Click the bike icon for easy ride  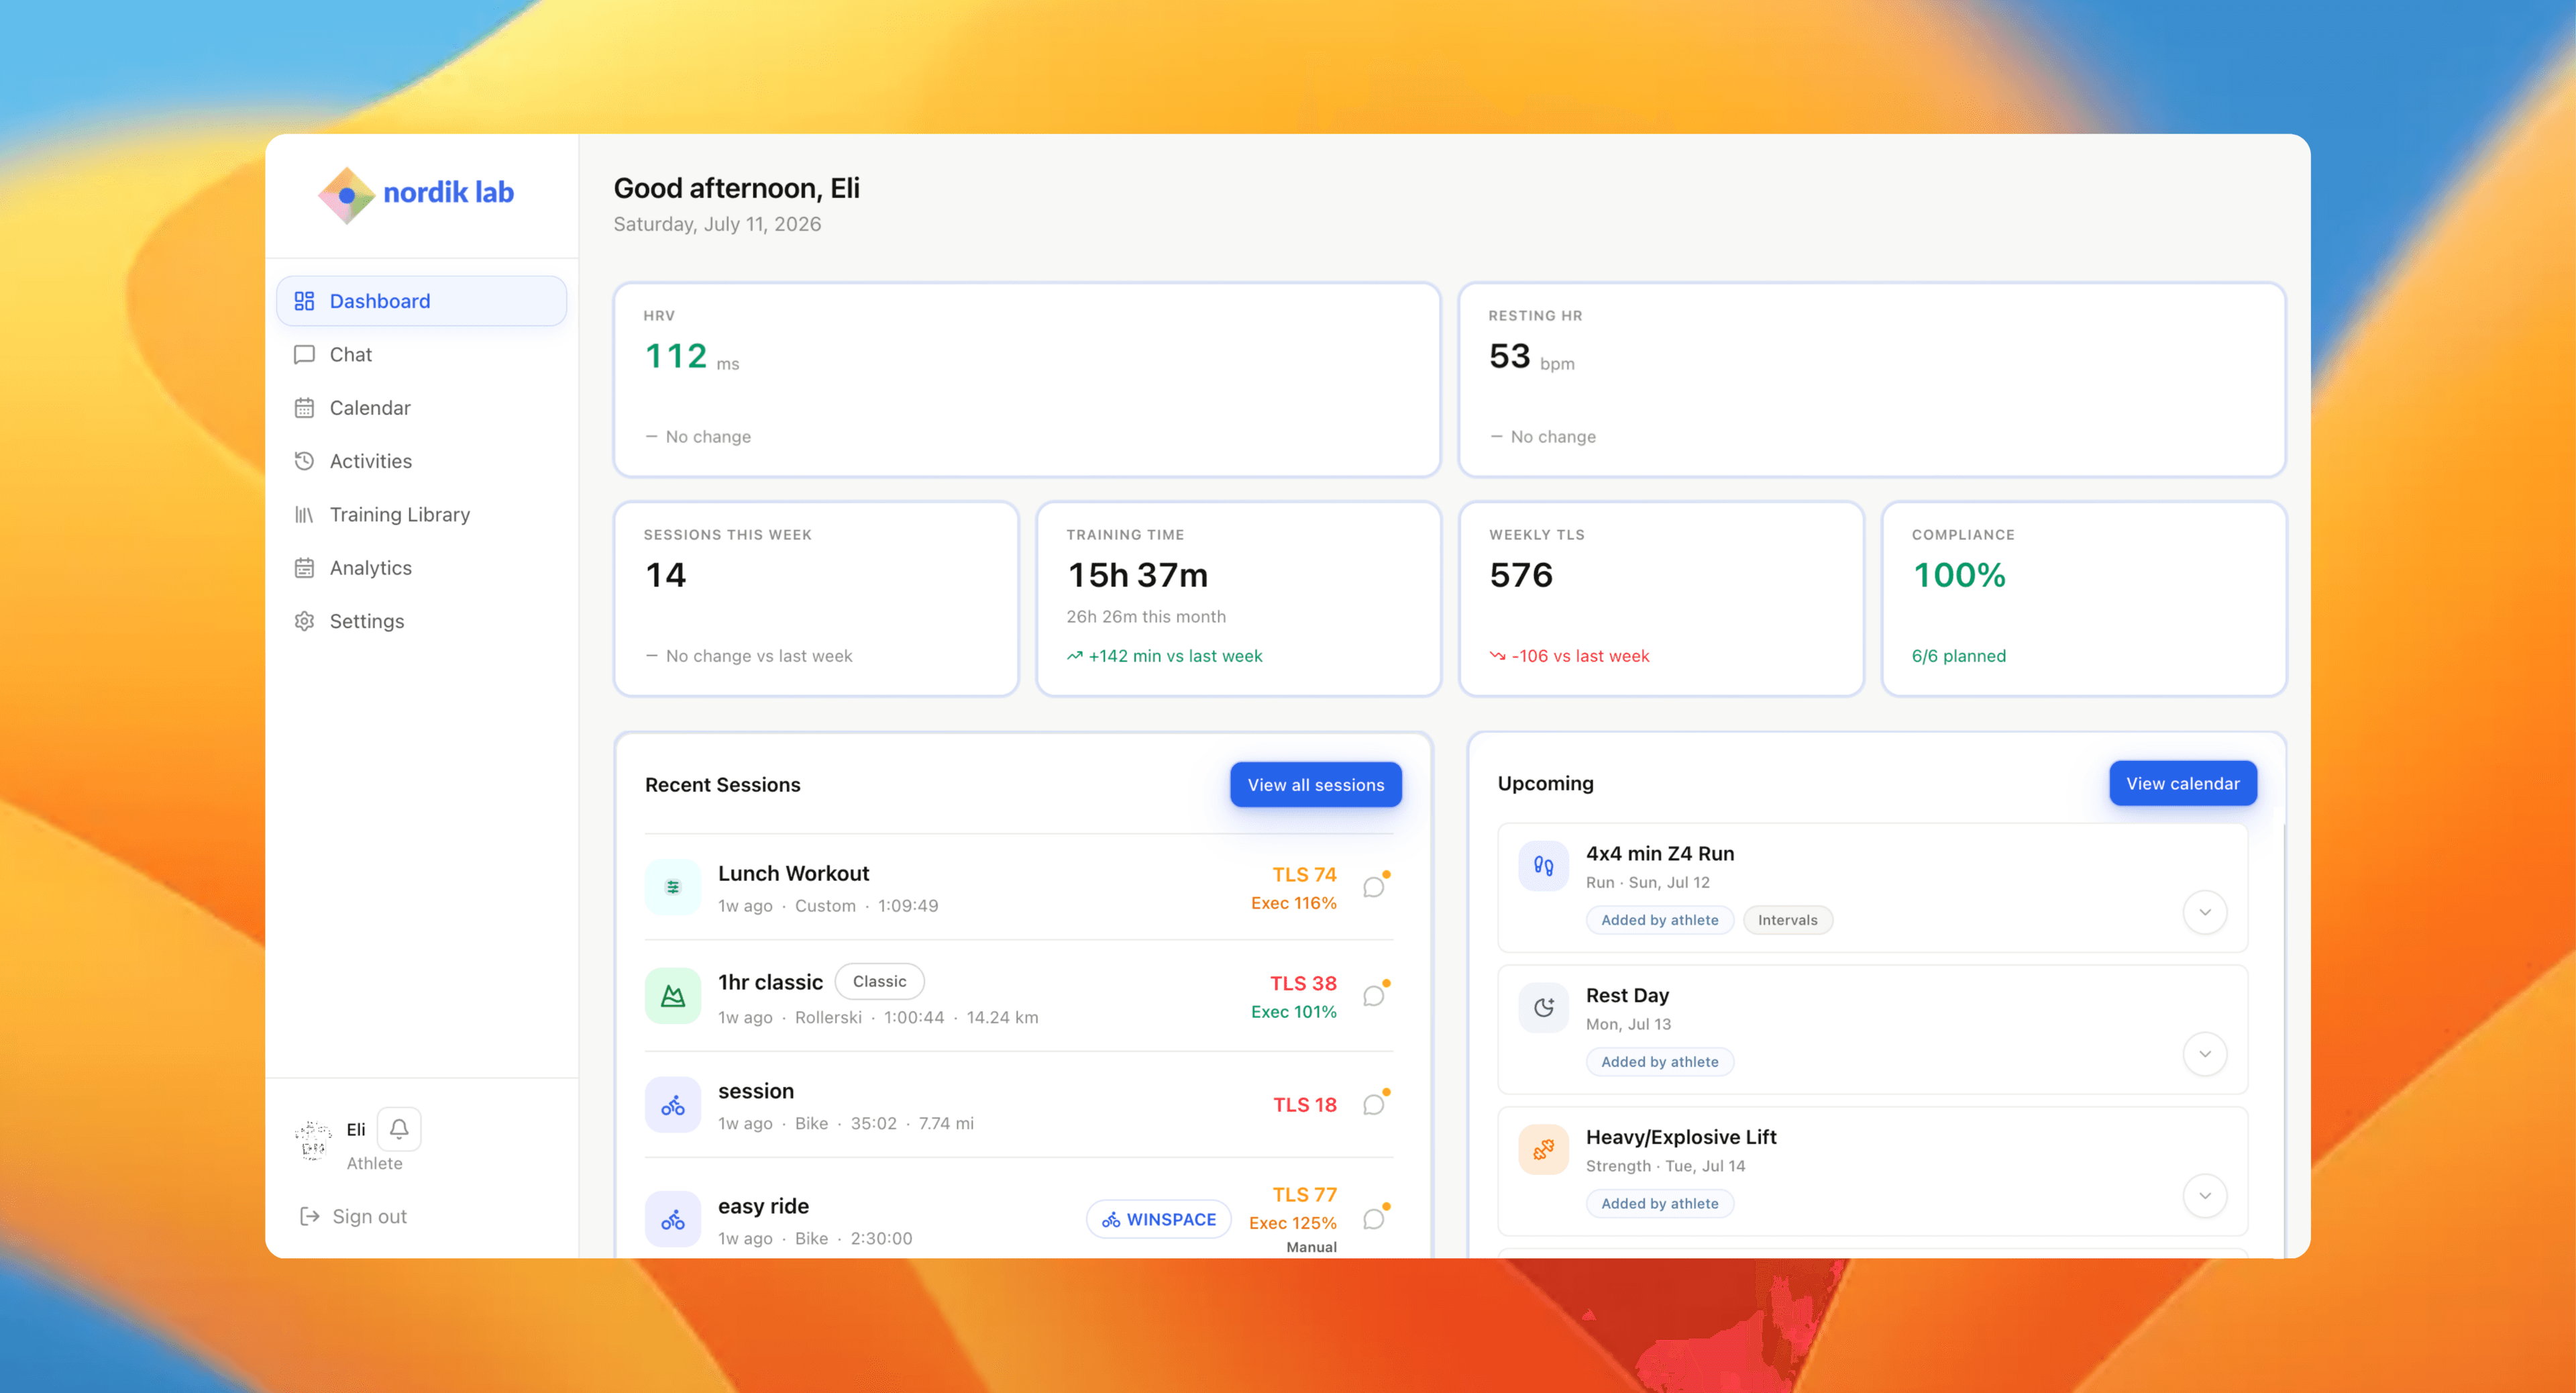673,1220
